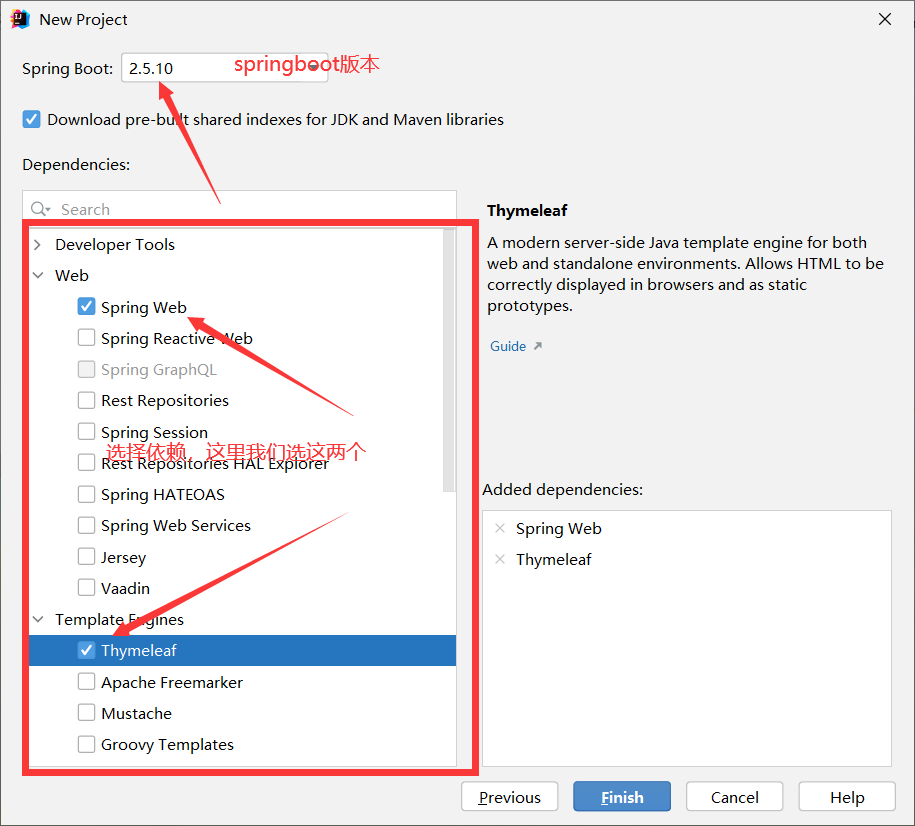This screenshot has height=826, width=915.
Task: Check the Rest Repositories dependency
Action: 86,400
